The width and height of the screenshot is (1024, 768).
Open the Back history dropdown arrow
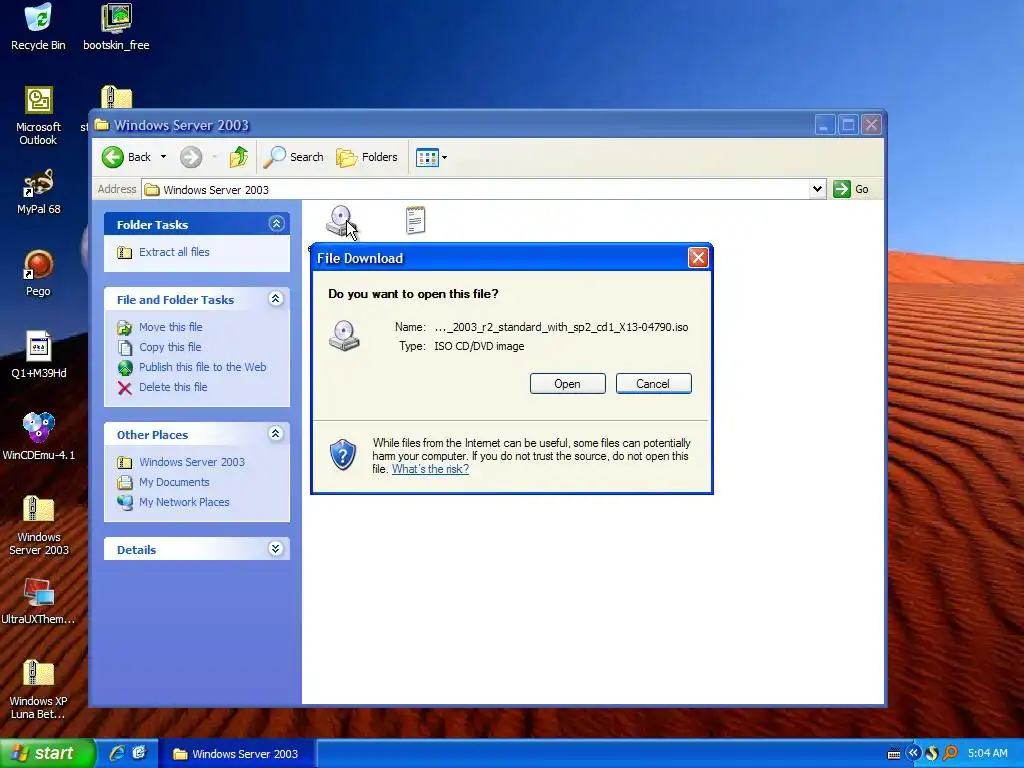tap(163, 157)
